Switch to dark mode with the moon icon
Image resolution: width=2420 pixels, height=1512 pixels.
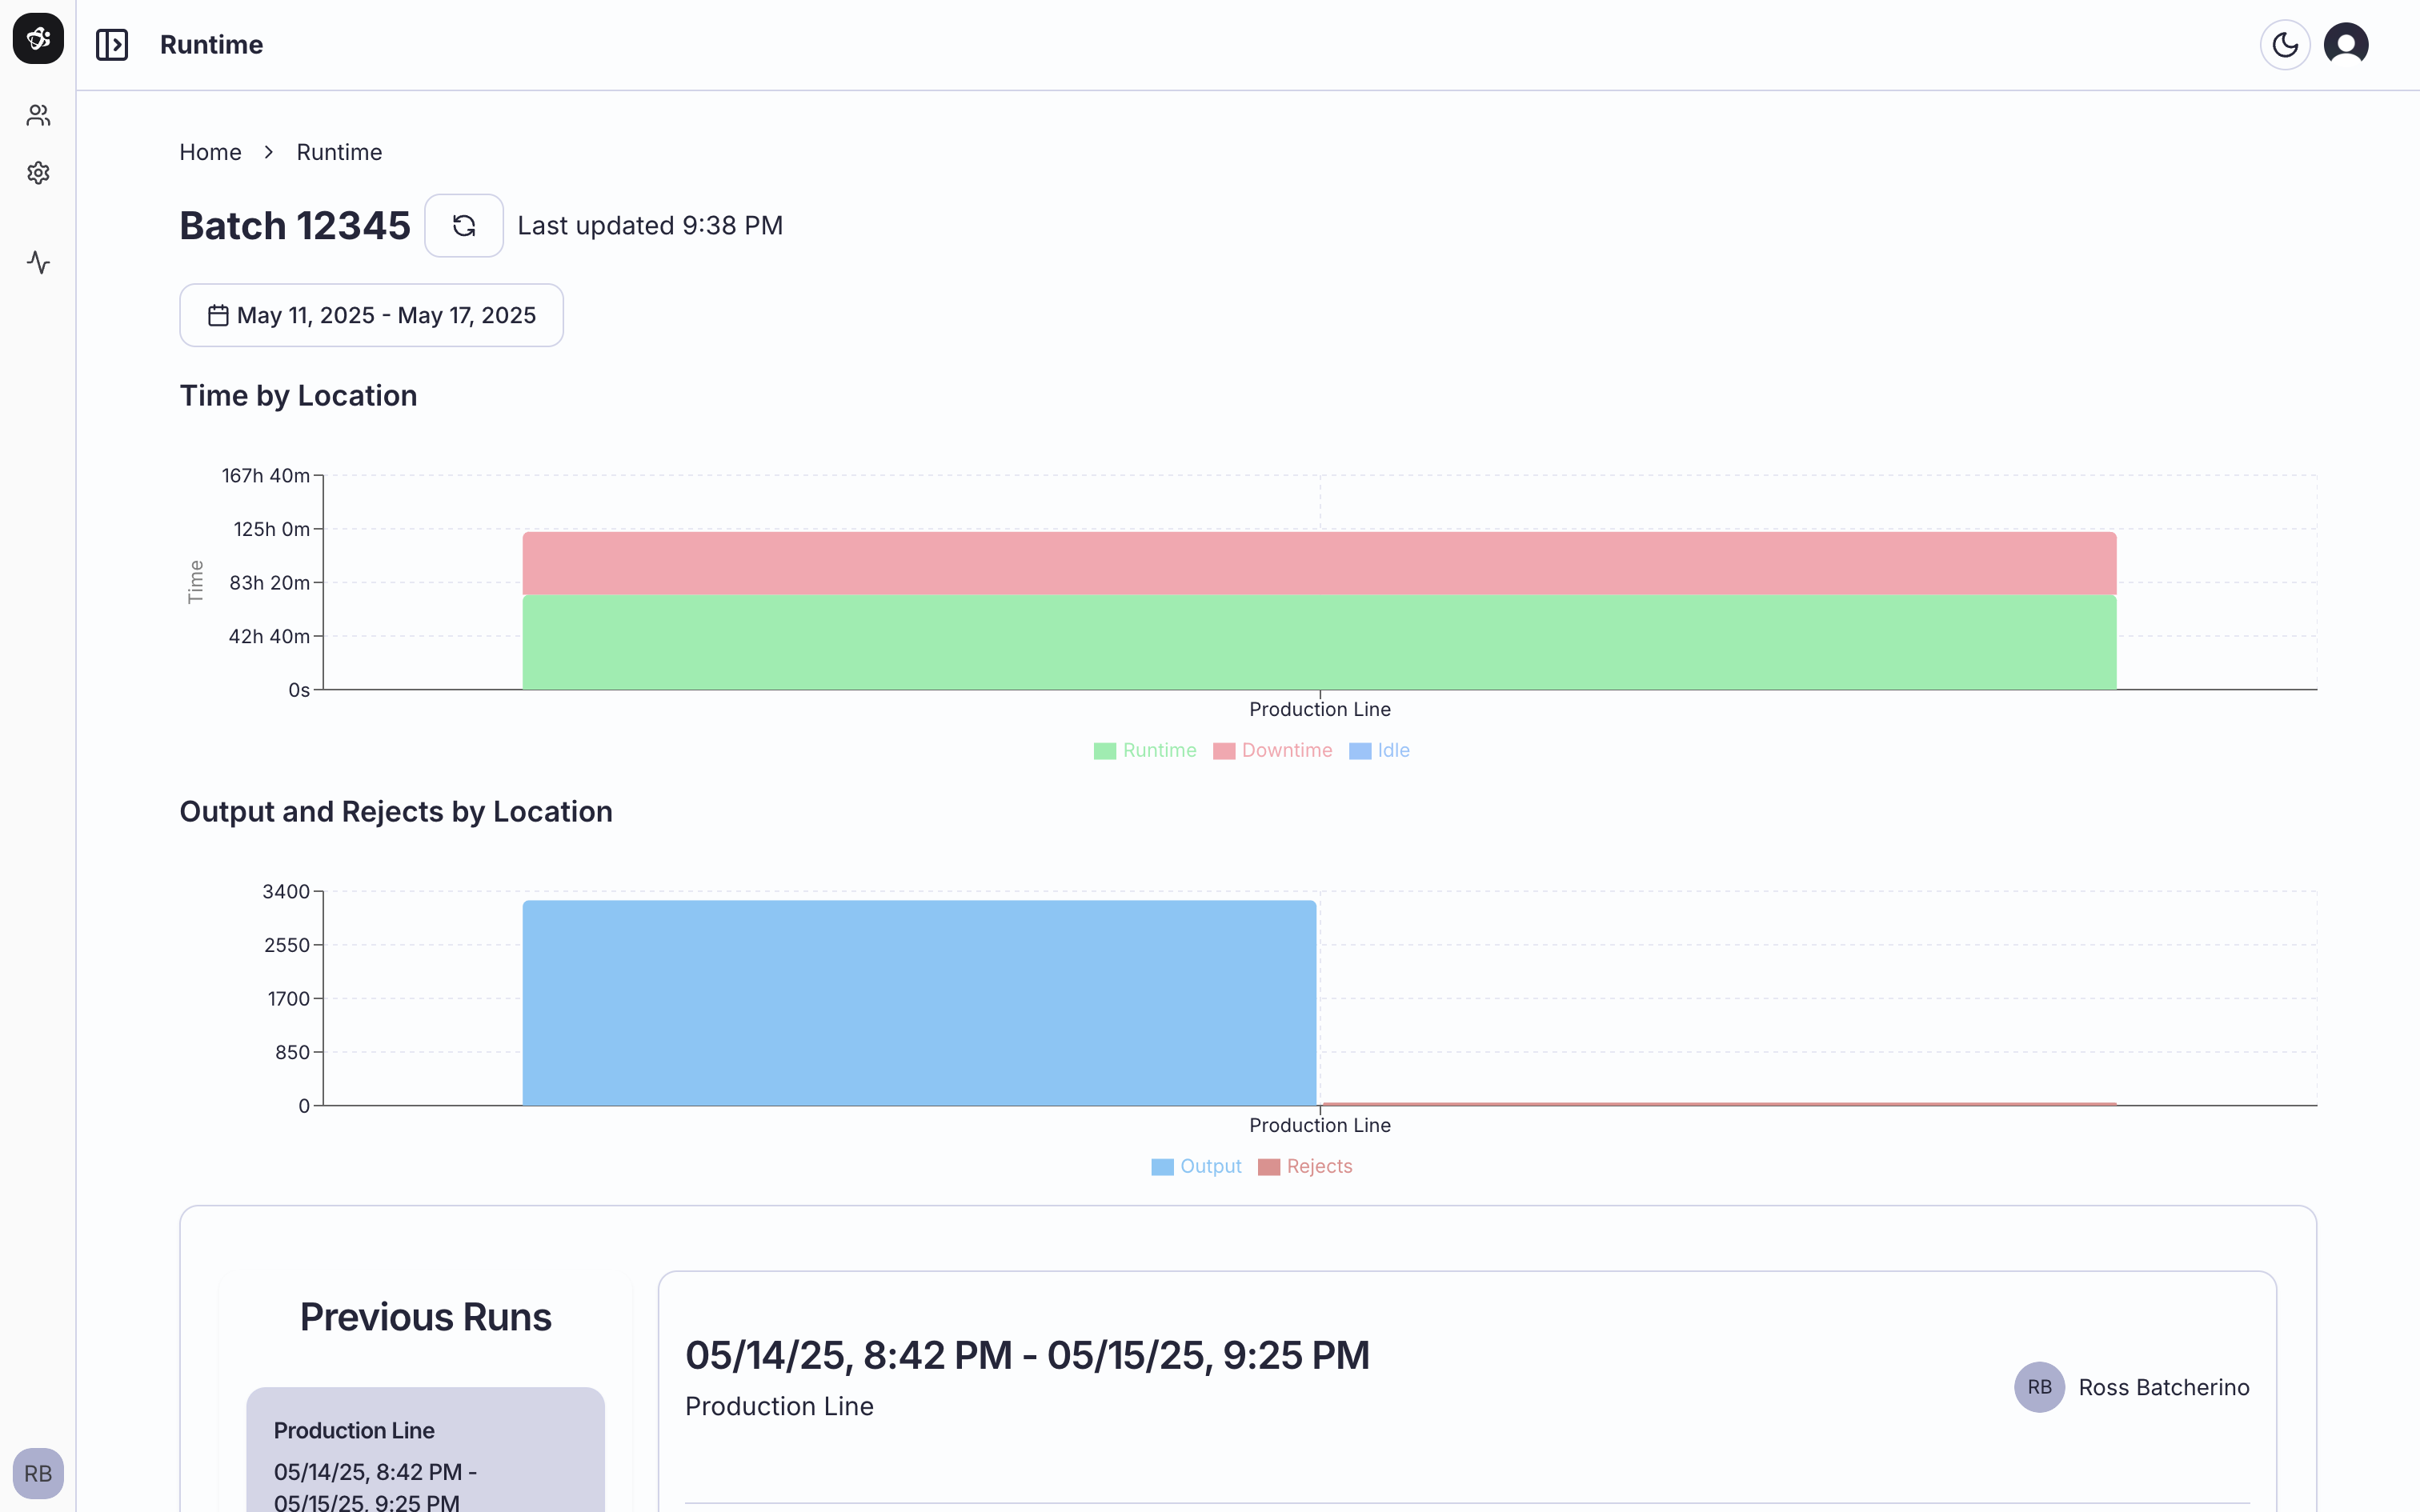(x=2285, y=44)
